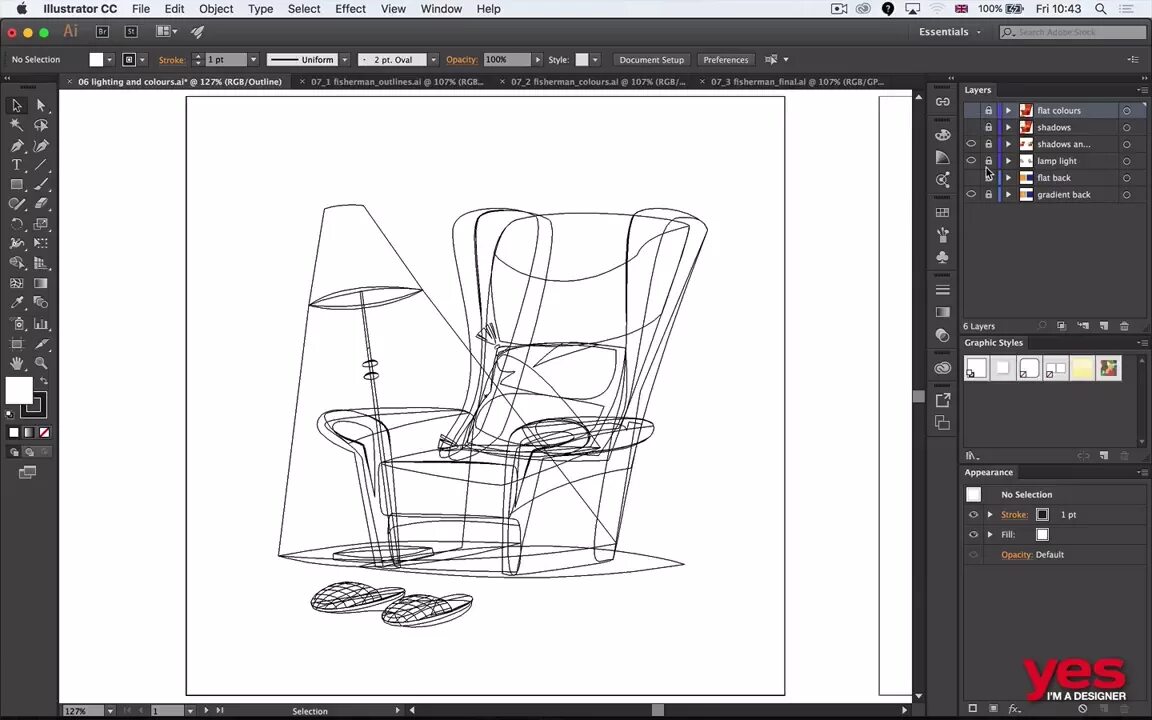
Task: Expand Fill attribute in Appearance panel
Action: tap(990, 535)
